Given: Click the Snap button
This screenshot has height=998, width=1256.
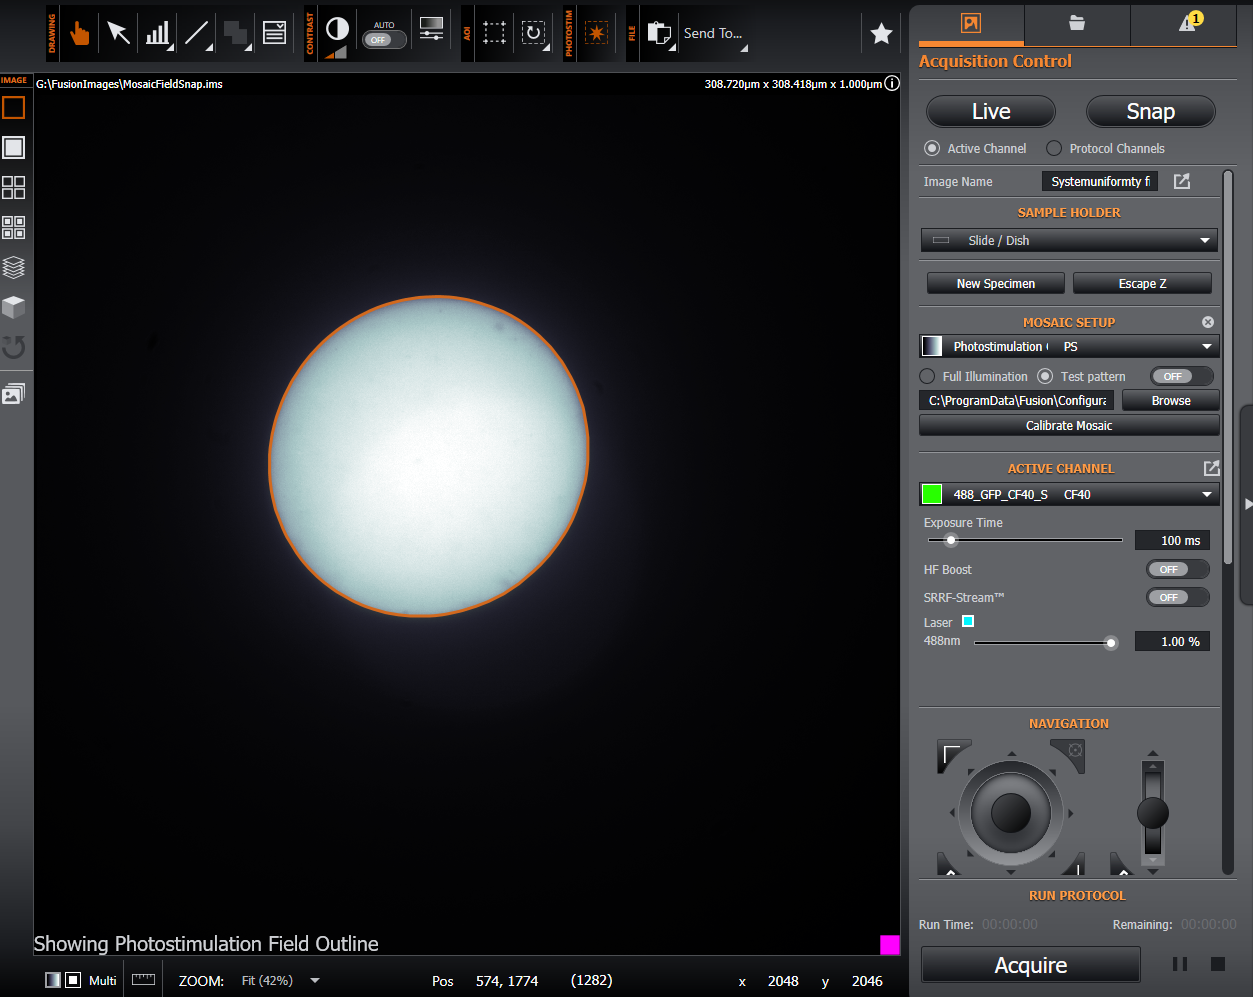Looking at the screenshot, I should [x=1150, y=112].
